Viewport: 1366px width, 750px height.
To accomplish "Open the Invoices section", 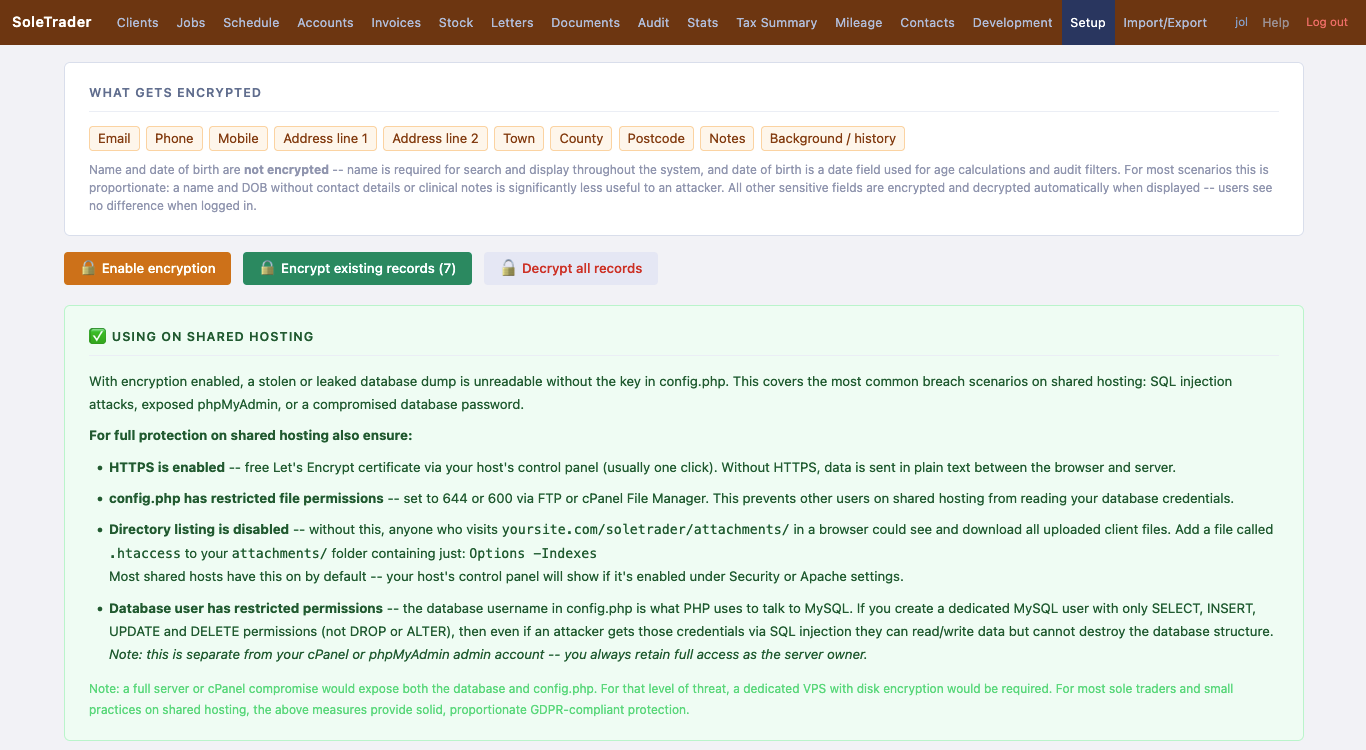I will click(396, 22).
